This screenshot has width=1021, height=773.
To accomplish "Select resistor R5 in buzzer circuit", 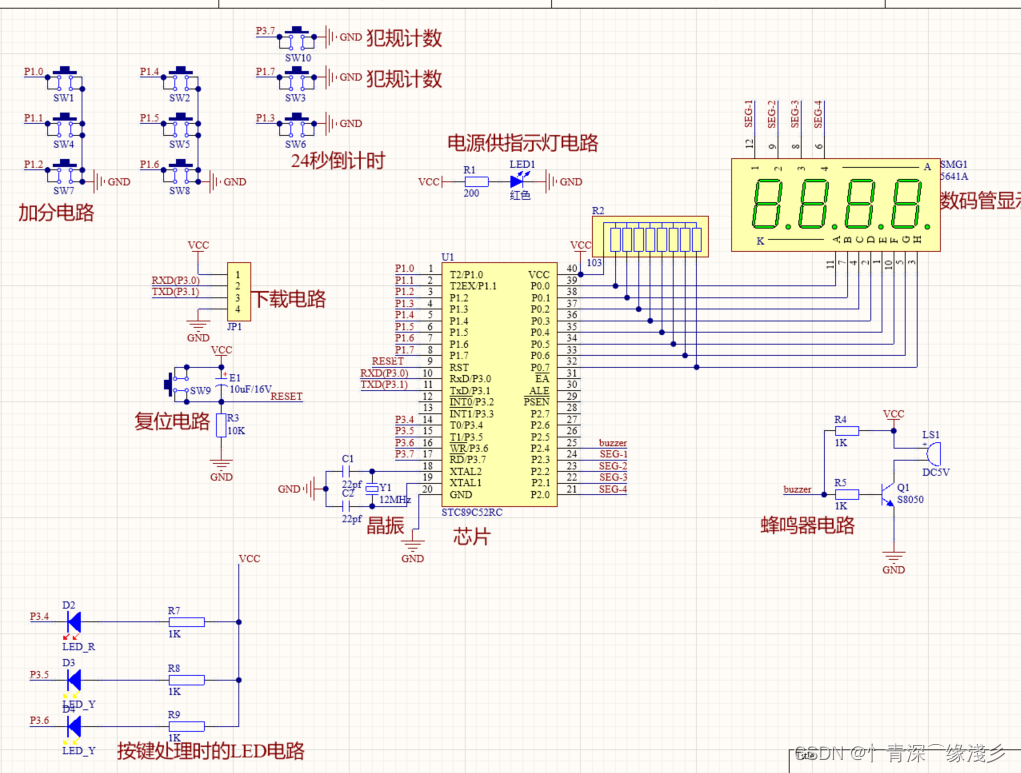I will [846, 495].
